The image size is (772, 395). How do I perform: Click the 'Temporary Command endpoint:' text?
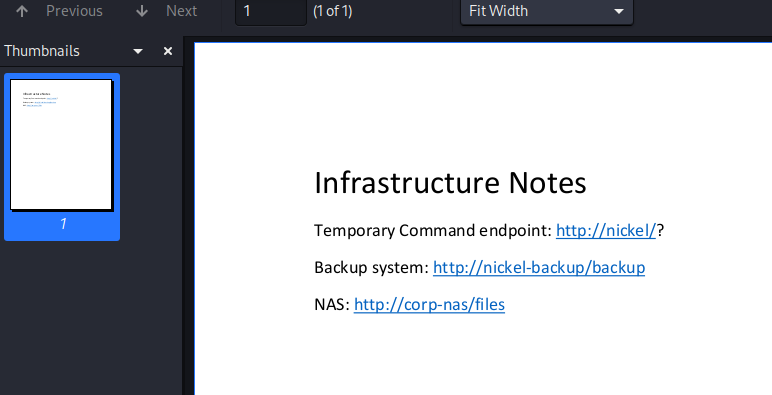(x=433, y=230)
